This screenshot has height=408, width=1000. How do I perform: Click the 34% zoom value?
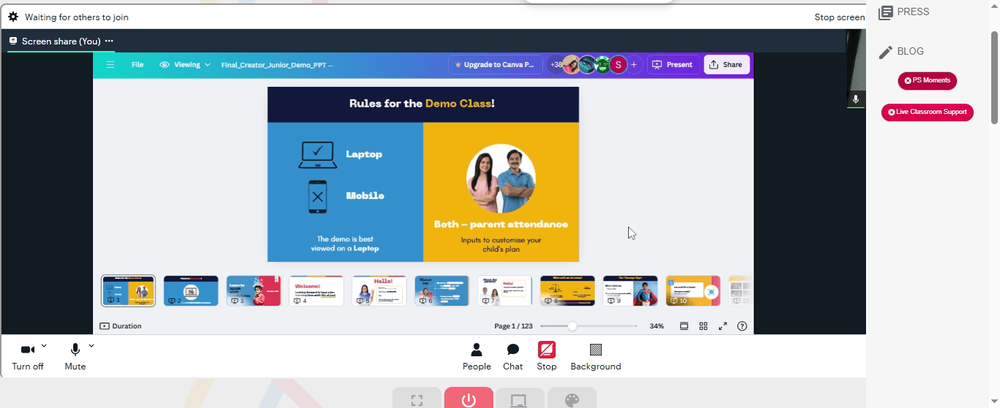click(x=656, y=326)
